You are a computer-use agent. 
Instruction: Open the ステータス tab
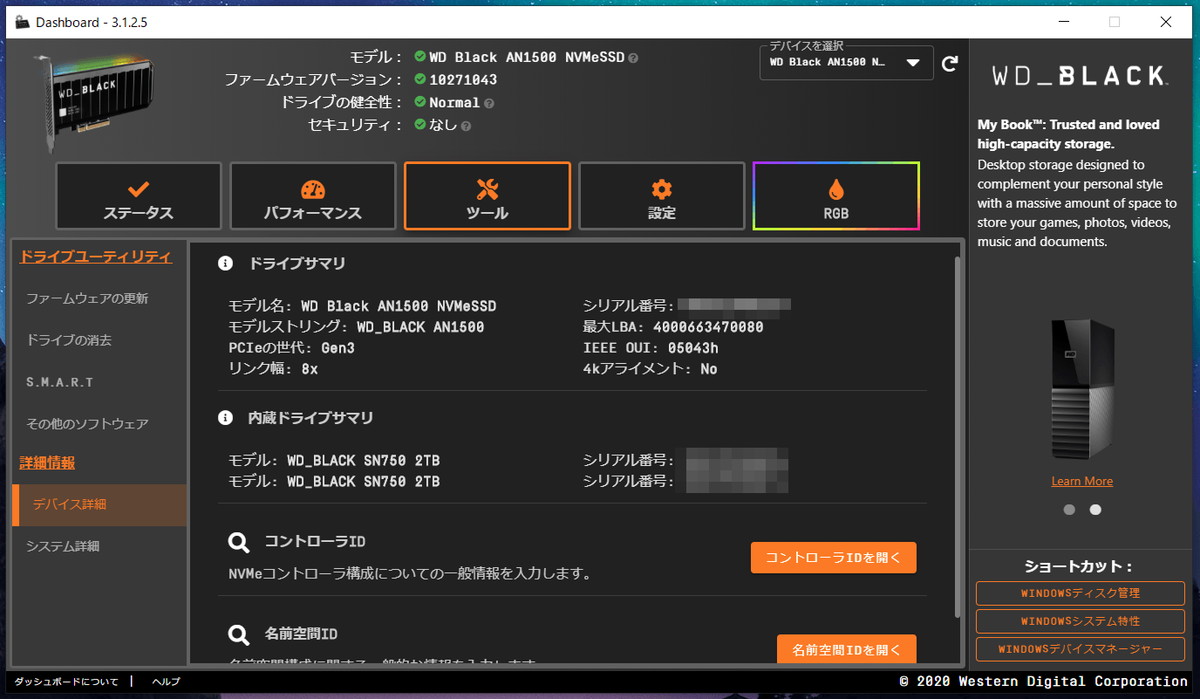139,196
